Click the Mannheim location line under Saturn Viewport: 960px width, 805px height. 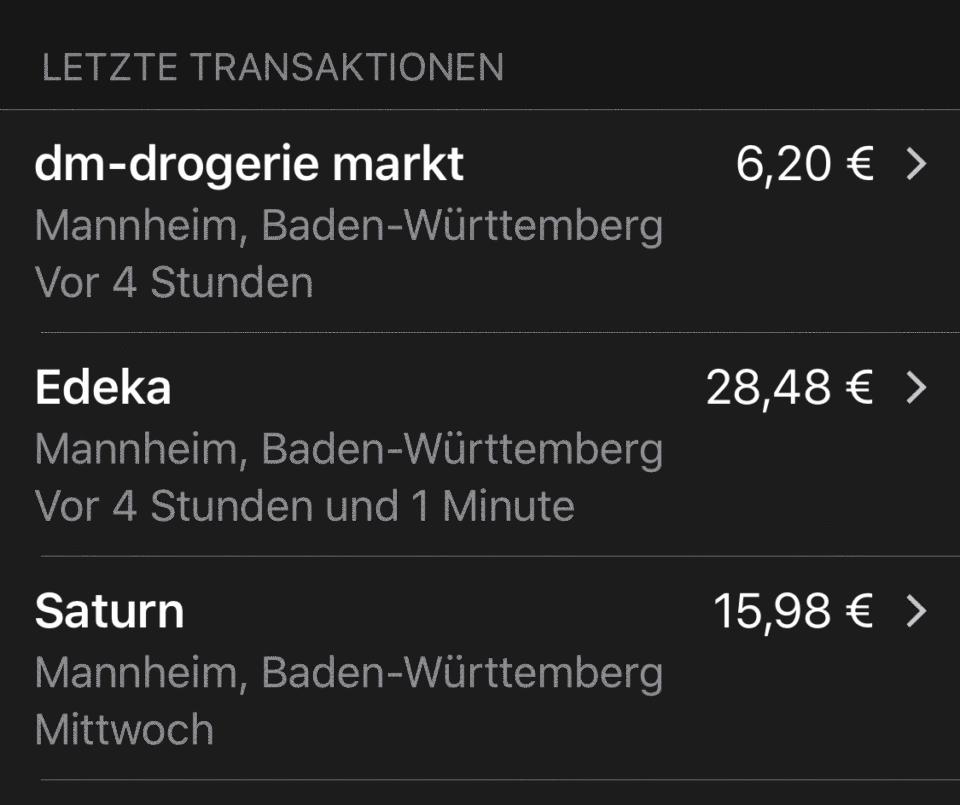(x=349, y=674)
